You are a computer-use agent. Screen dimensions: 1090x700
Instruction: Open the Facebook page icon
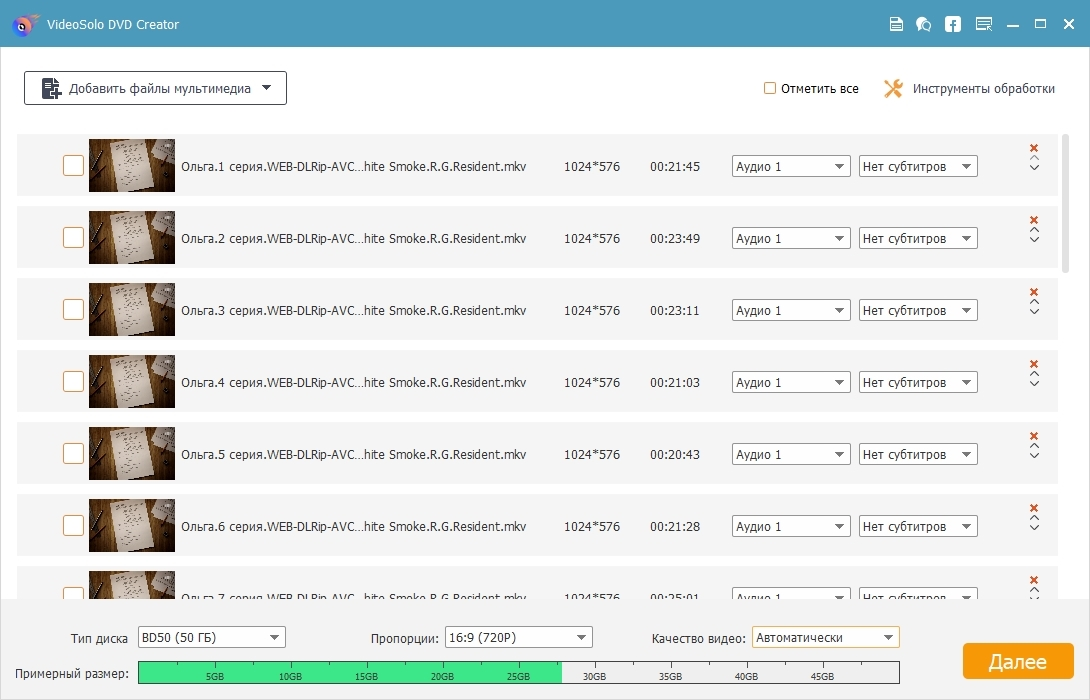coord(953,24)
